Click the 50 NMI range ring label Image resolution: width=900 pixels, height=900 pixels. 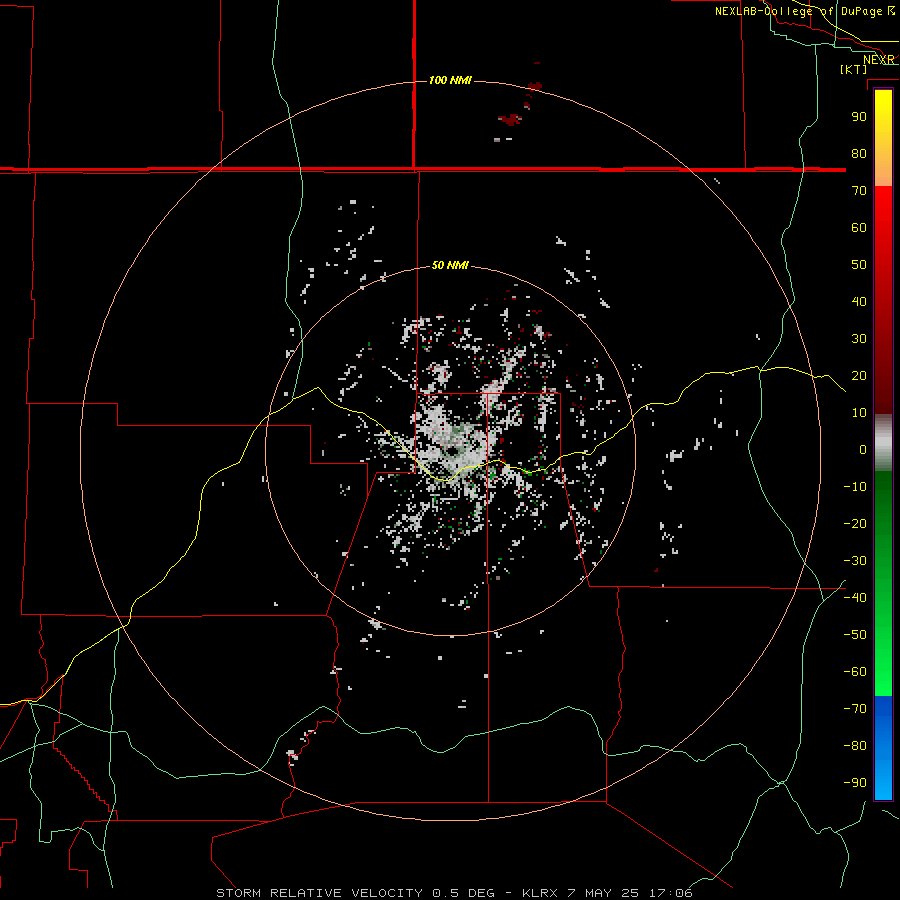(450, 265)
